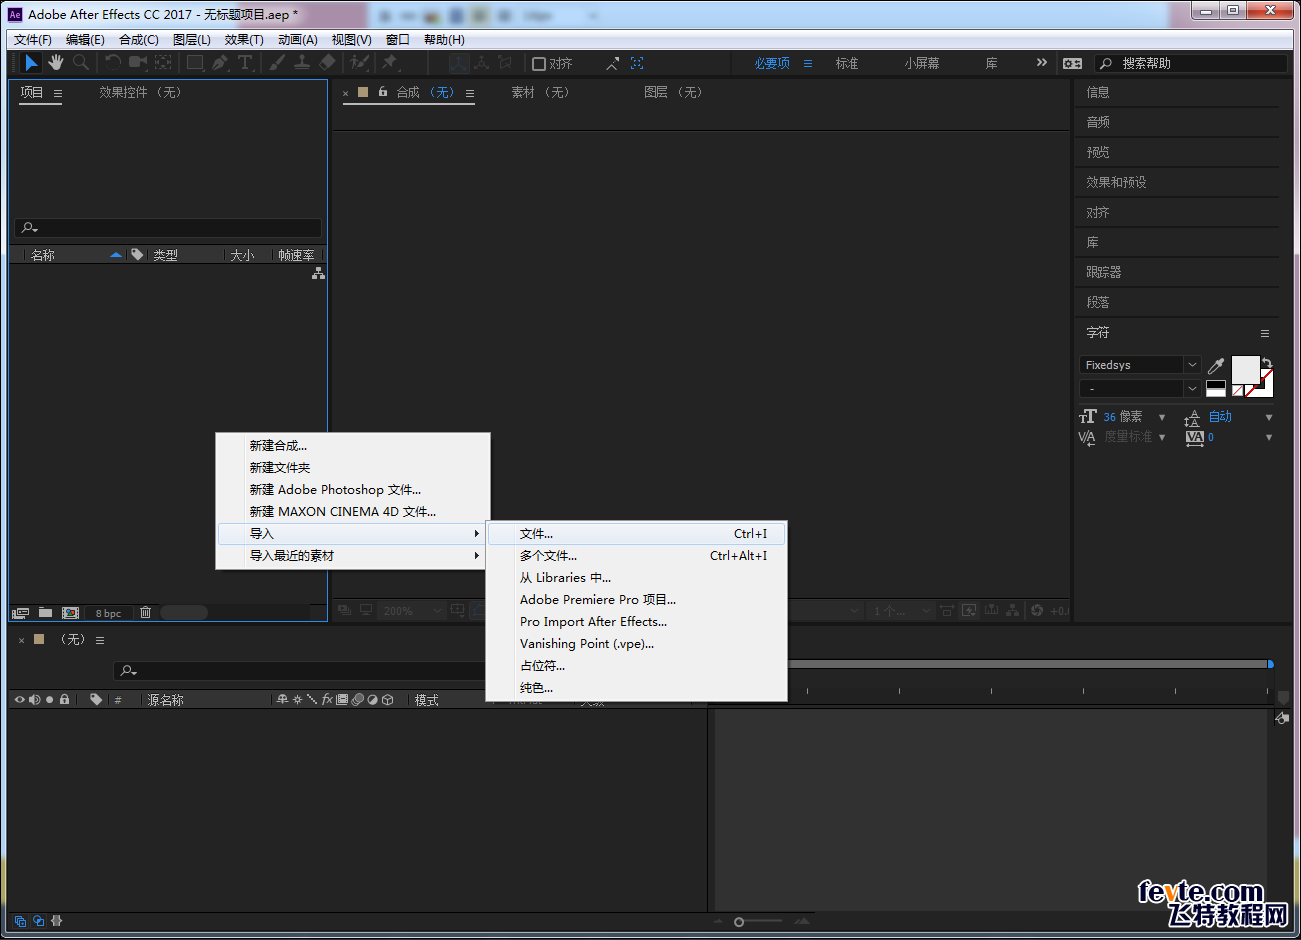The height and width of the screenshot is (940, 1301).
Task: Switch to the 标准 workspace
Action: tap(847, 63)
